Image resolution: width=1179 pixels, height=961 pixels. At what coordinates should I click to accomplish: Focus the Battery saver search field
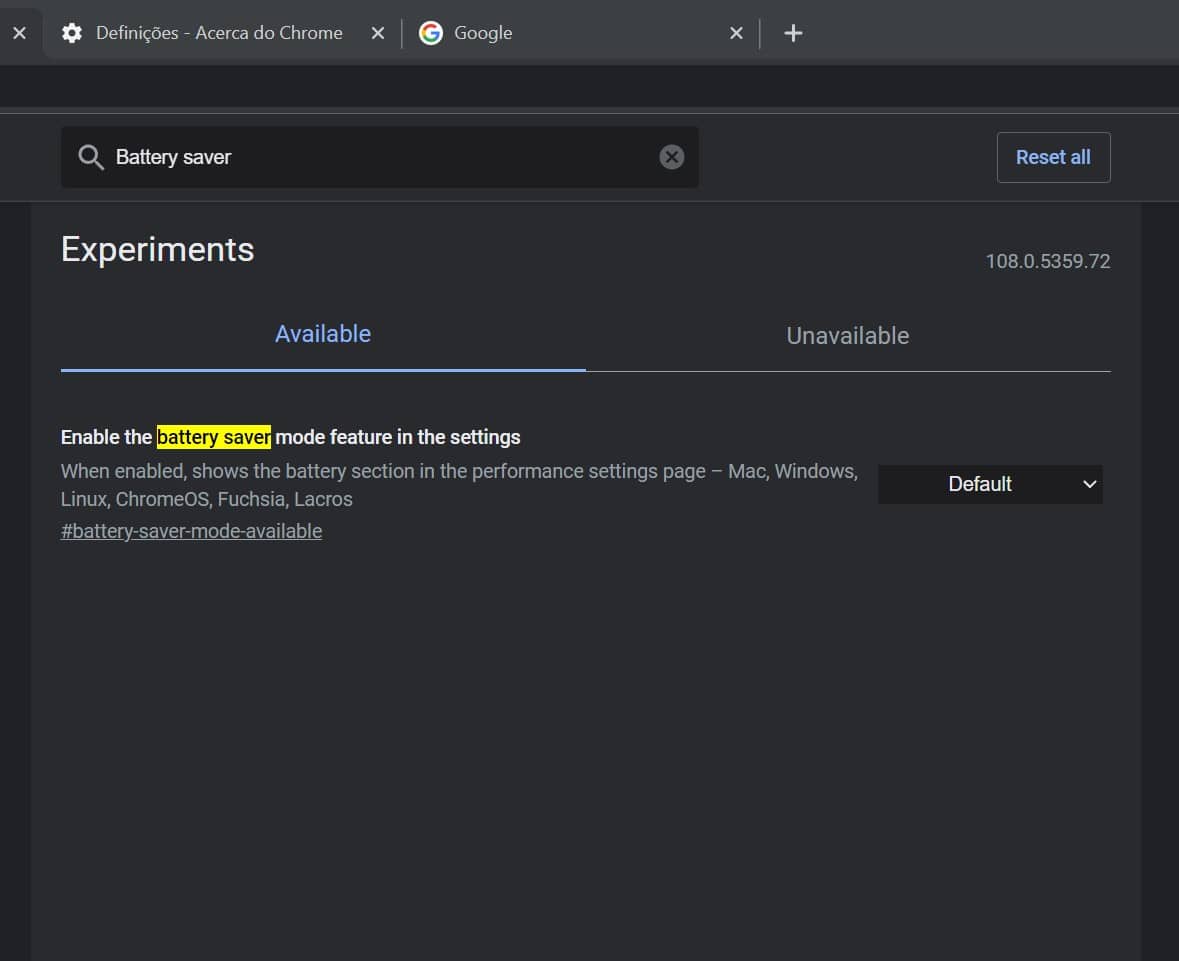click(380, 157)
